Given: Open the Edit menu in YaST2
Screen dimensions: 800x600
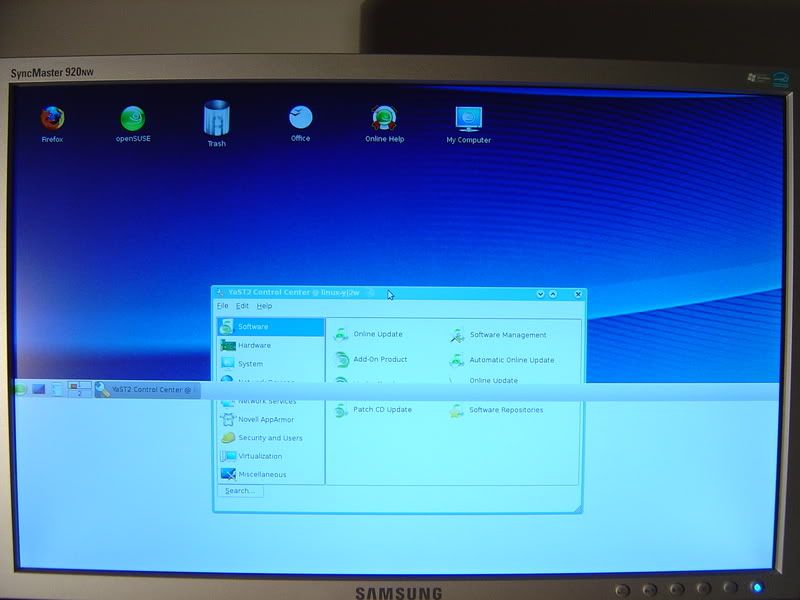Looking at the screenshot, I should pos(242,306).
